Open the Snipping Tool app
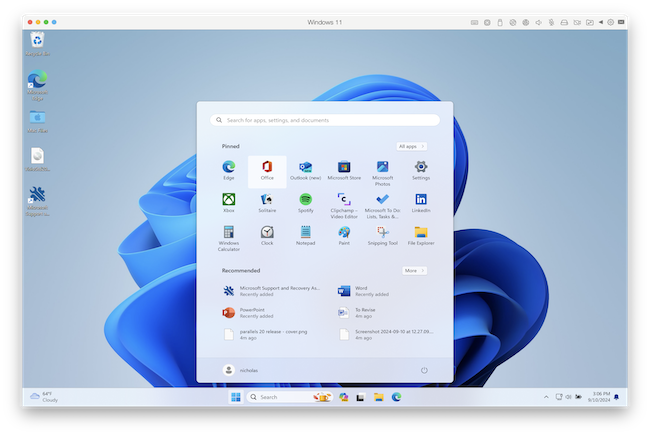 382,233
